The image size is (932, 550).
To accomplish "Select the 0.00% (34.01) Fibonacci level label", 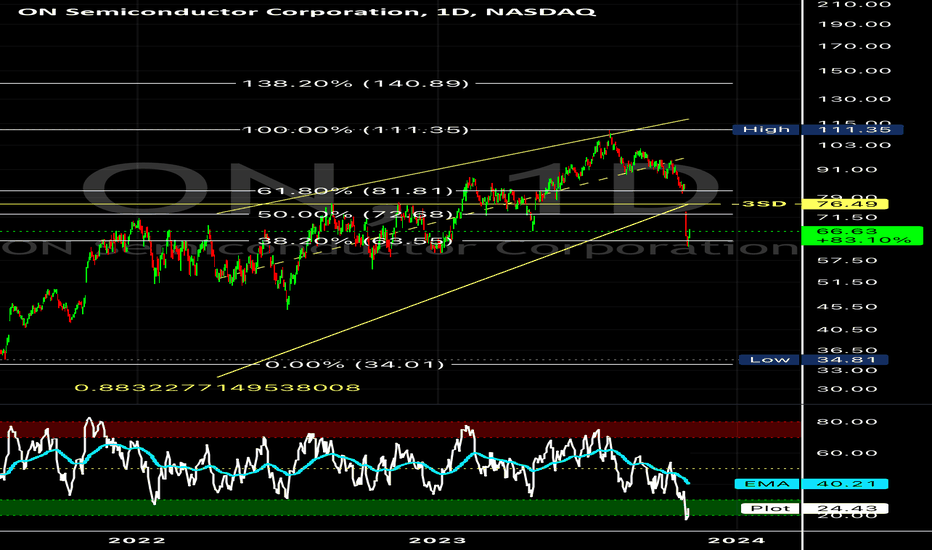I will click(x=355, y=364).
